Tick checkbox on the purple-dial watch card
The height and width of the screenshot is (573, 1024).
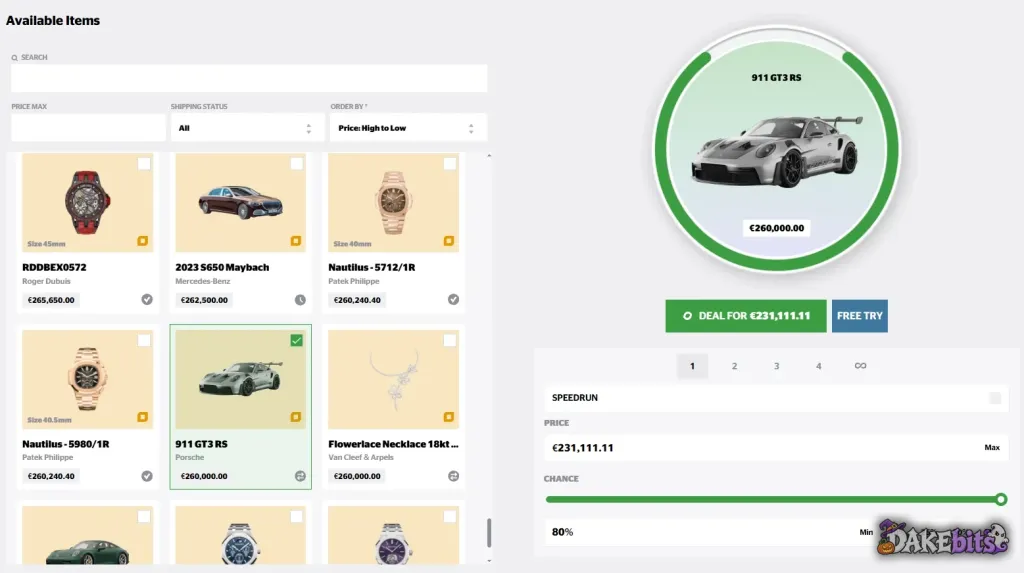449,517
